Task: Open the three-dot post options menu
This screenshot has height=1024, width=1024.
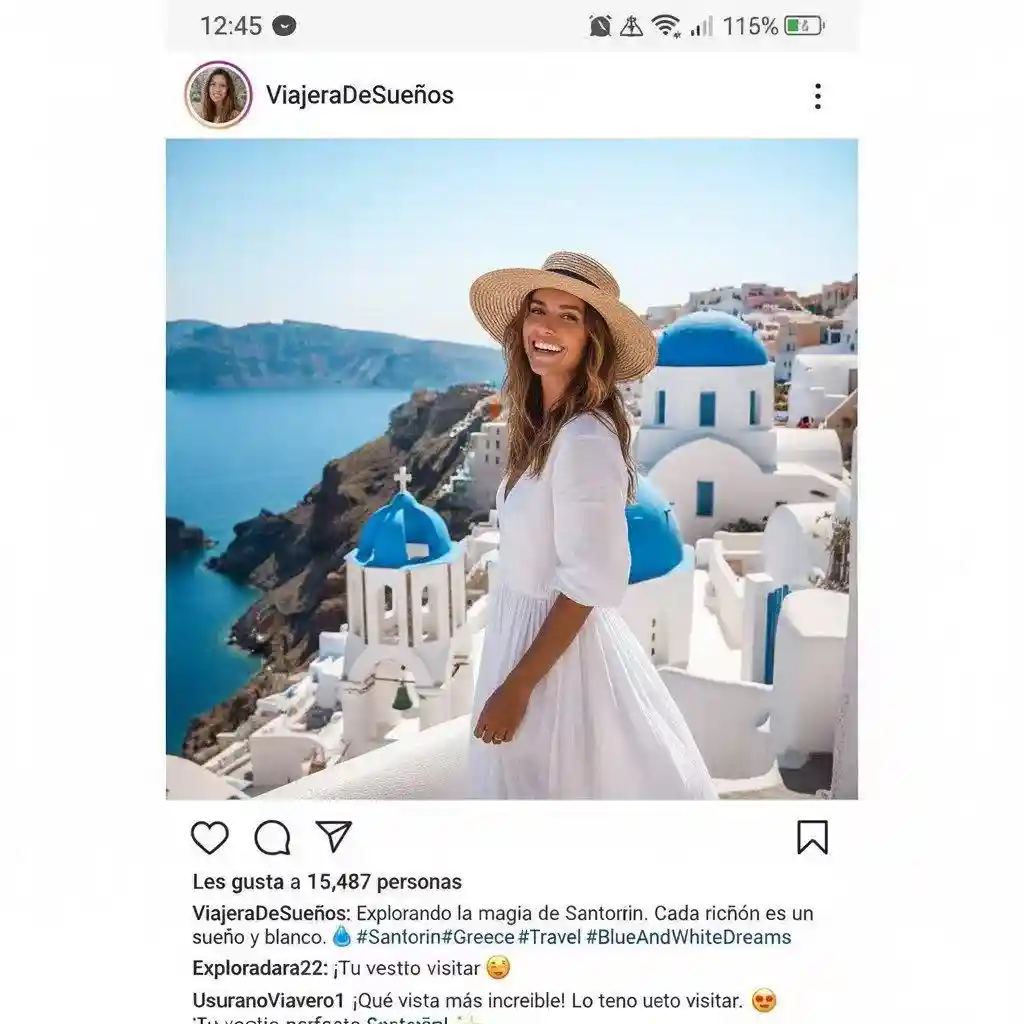Action: (817, 96)
